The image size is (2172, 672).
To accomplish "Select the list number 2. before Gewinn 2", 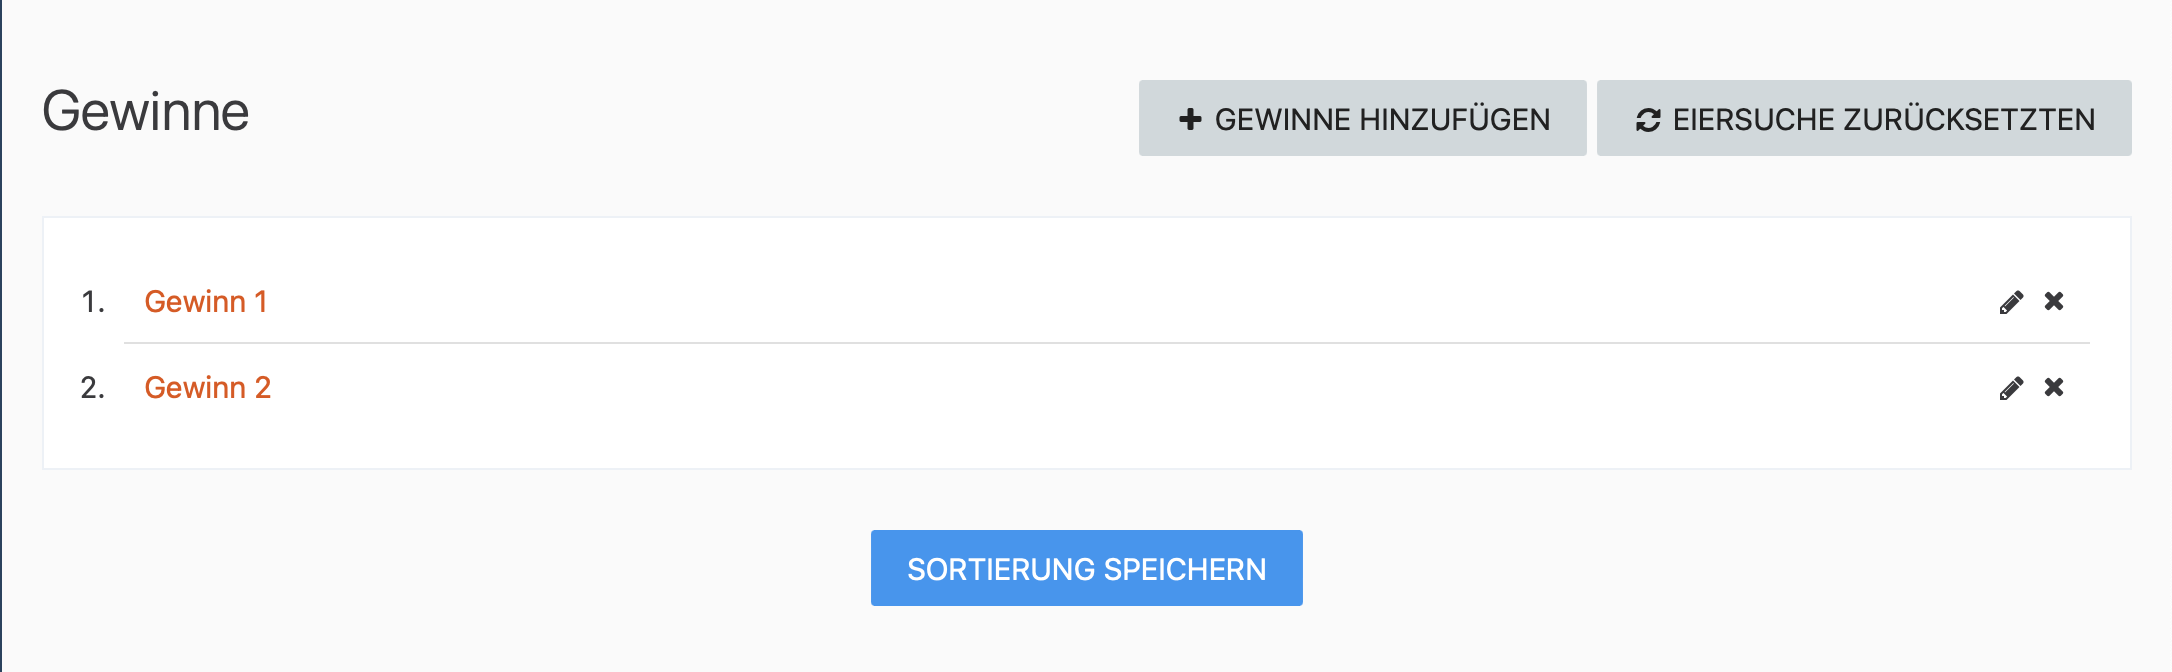I will 93,387.
